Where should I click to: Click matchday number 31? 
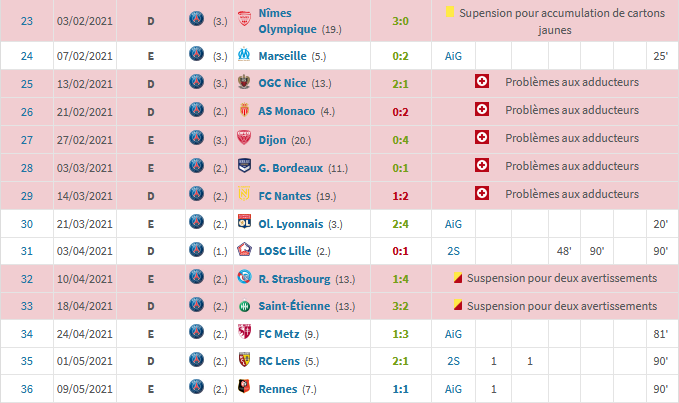(x=27, y=250)
